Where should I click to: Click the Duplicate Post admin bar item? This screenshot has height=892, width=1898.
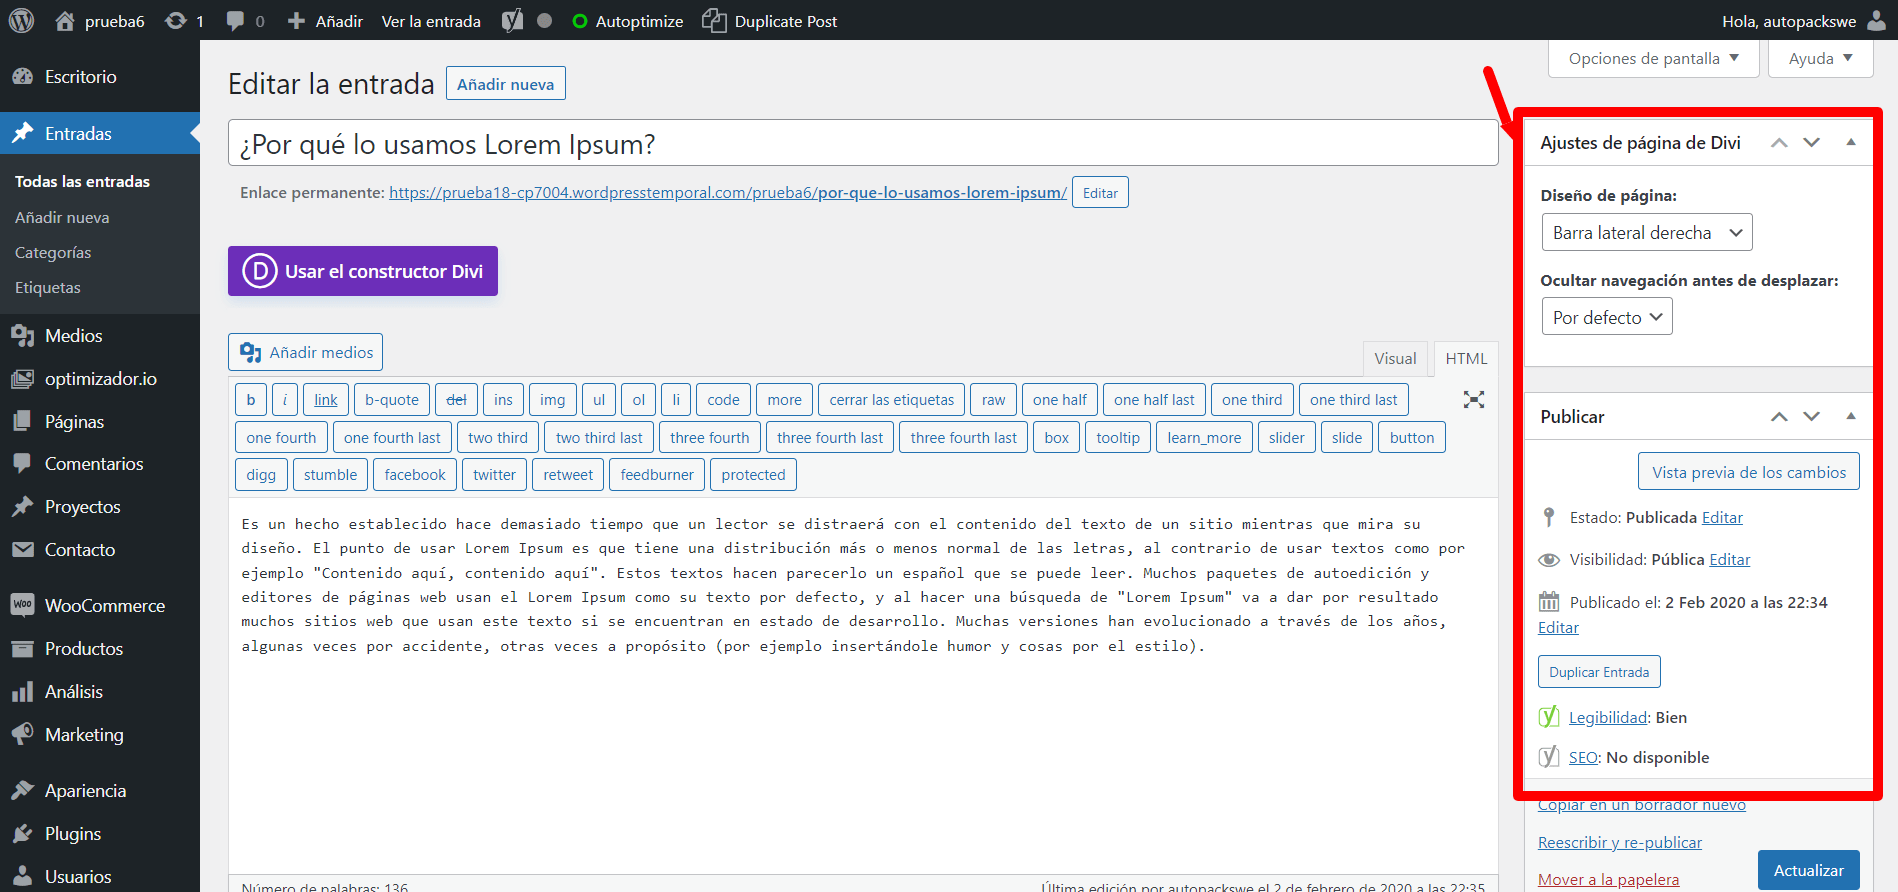[770, 21]
